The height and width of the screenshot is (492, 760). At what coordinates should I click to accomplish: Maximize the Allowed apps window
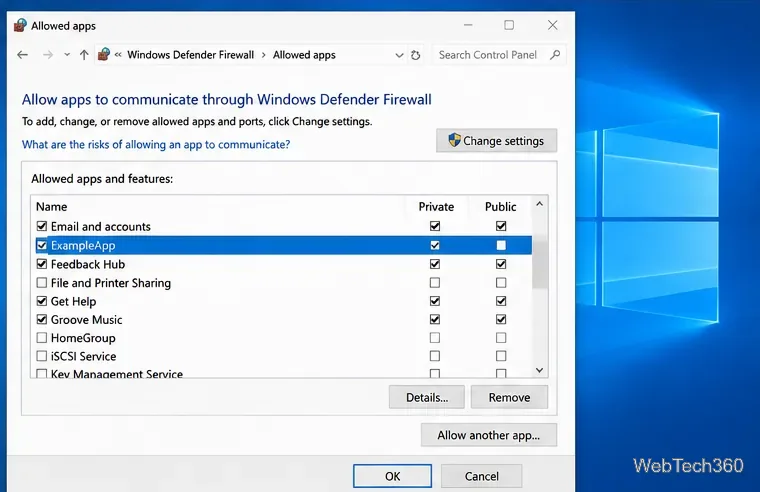509,25
